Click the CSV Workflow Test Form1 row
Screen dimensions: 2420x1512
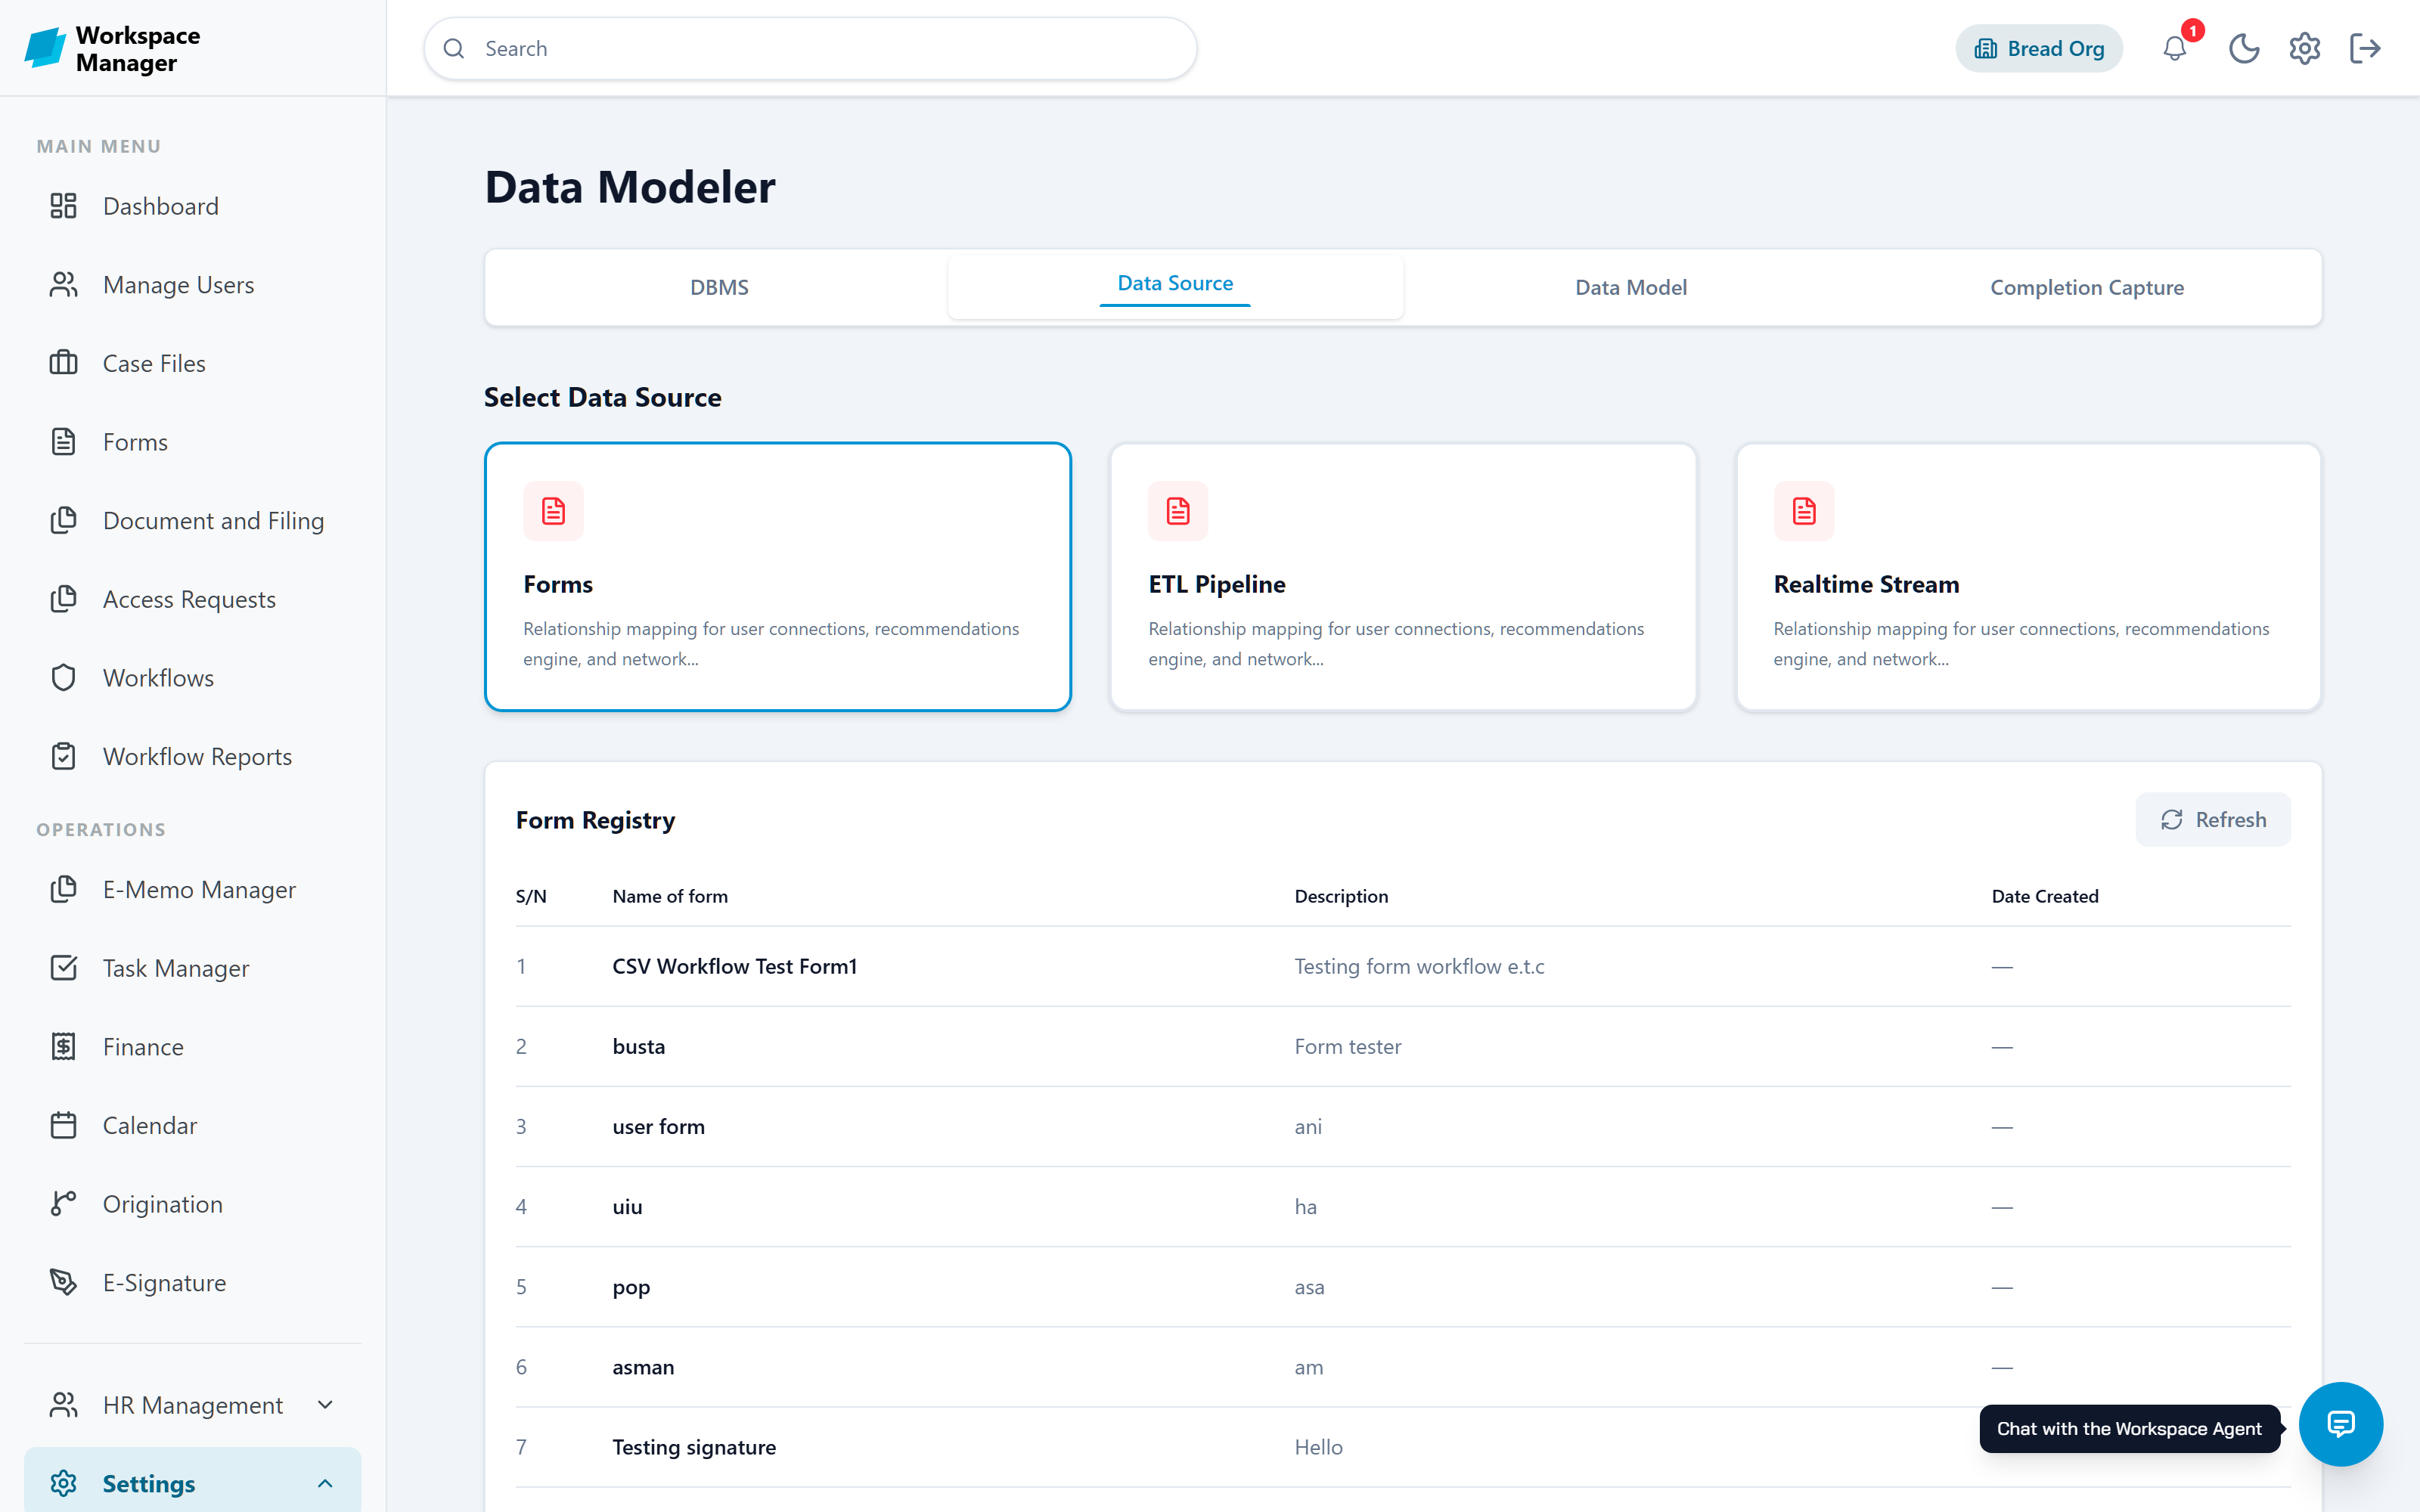(1403, 966)
